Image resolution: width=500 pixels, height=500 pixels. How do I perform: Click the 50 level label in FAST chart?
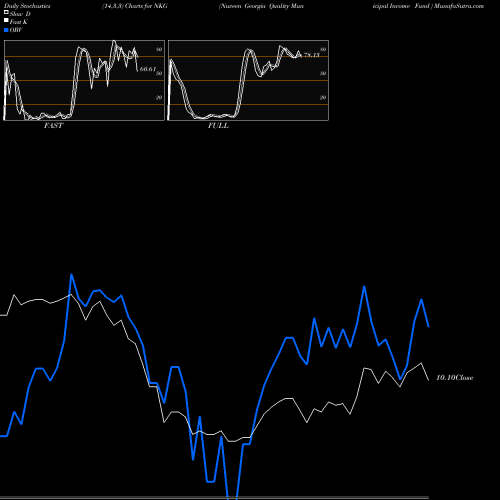159,73
